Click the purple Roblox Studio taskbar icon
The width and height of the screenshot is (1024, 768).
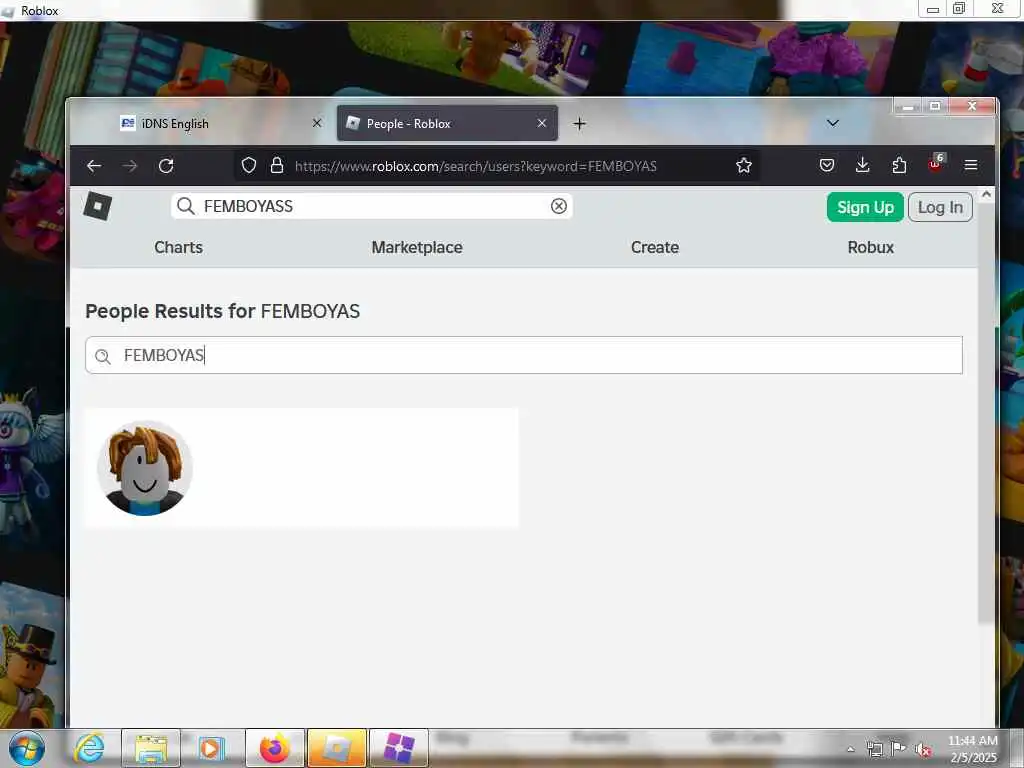pyautogui.click(x=399, y=748)
